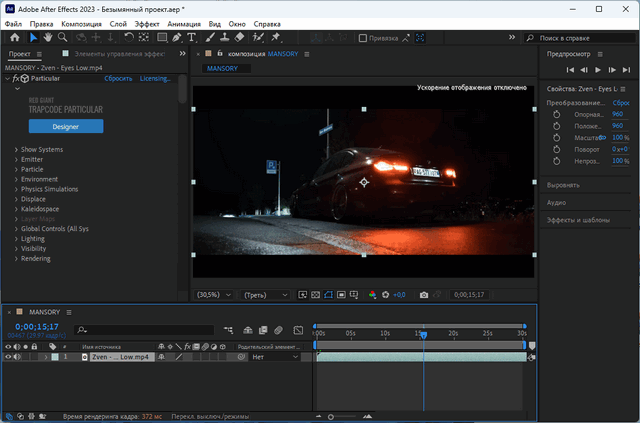Open the Анимация menu
Screen dimensions: 640x423
183,22
